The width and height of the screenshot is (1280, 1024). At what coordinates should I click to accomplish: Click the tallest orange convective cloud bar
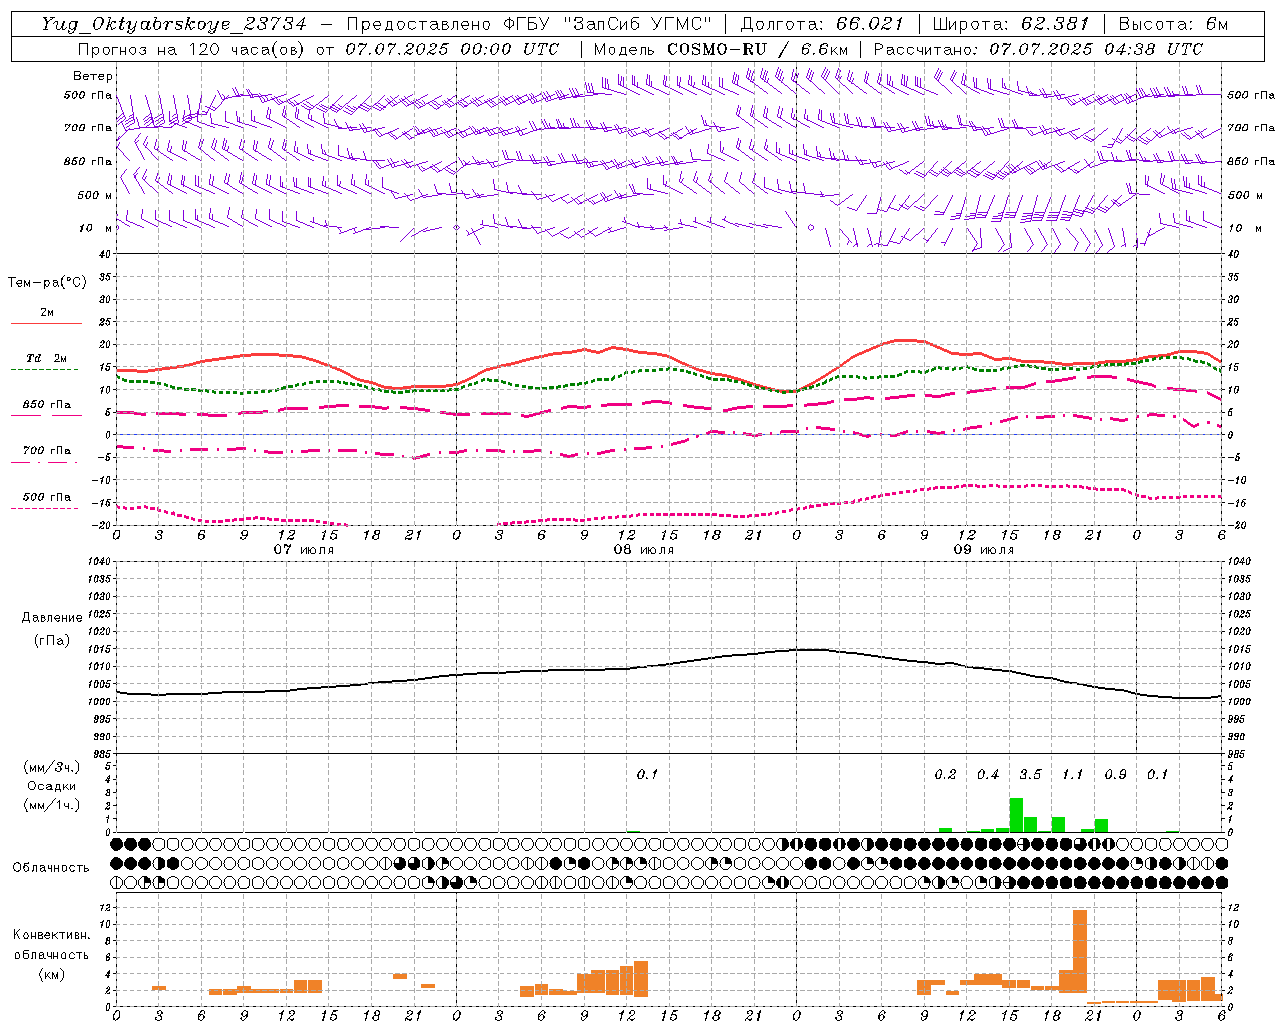[1080, 951]
